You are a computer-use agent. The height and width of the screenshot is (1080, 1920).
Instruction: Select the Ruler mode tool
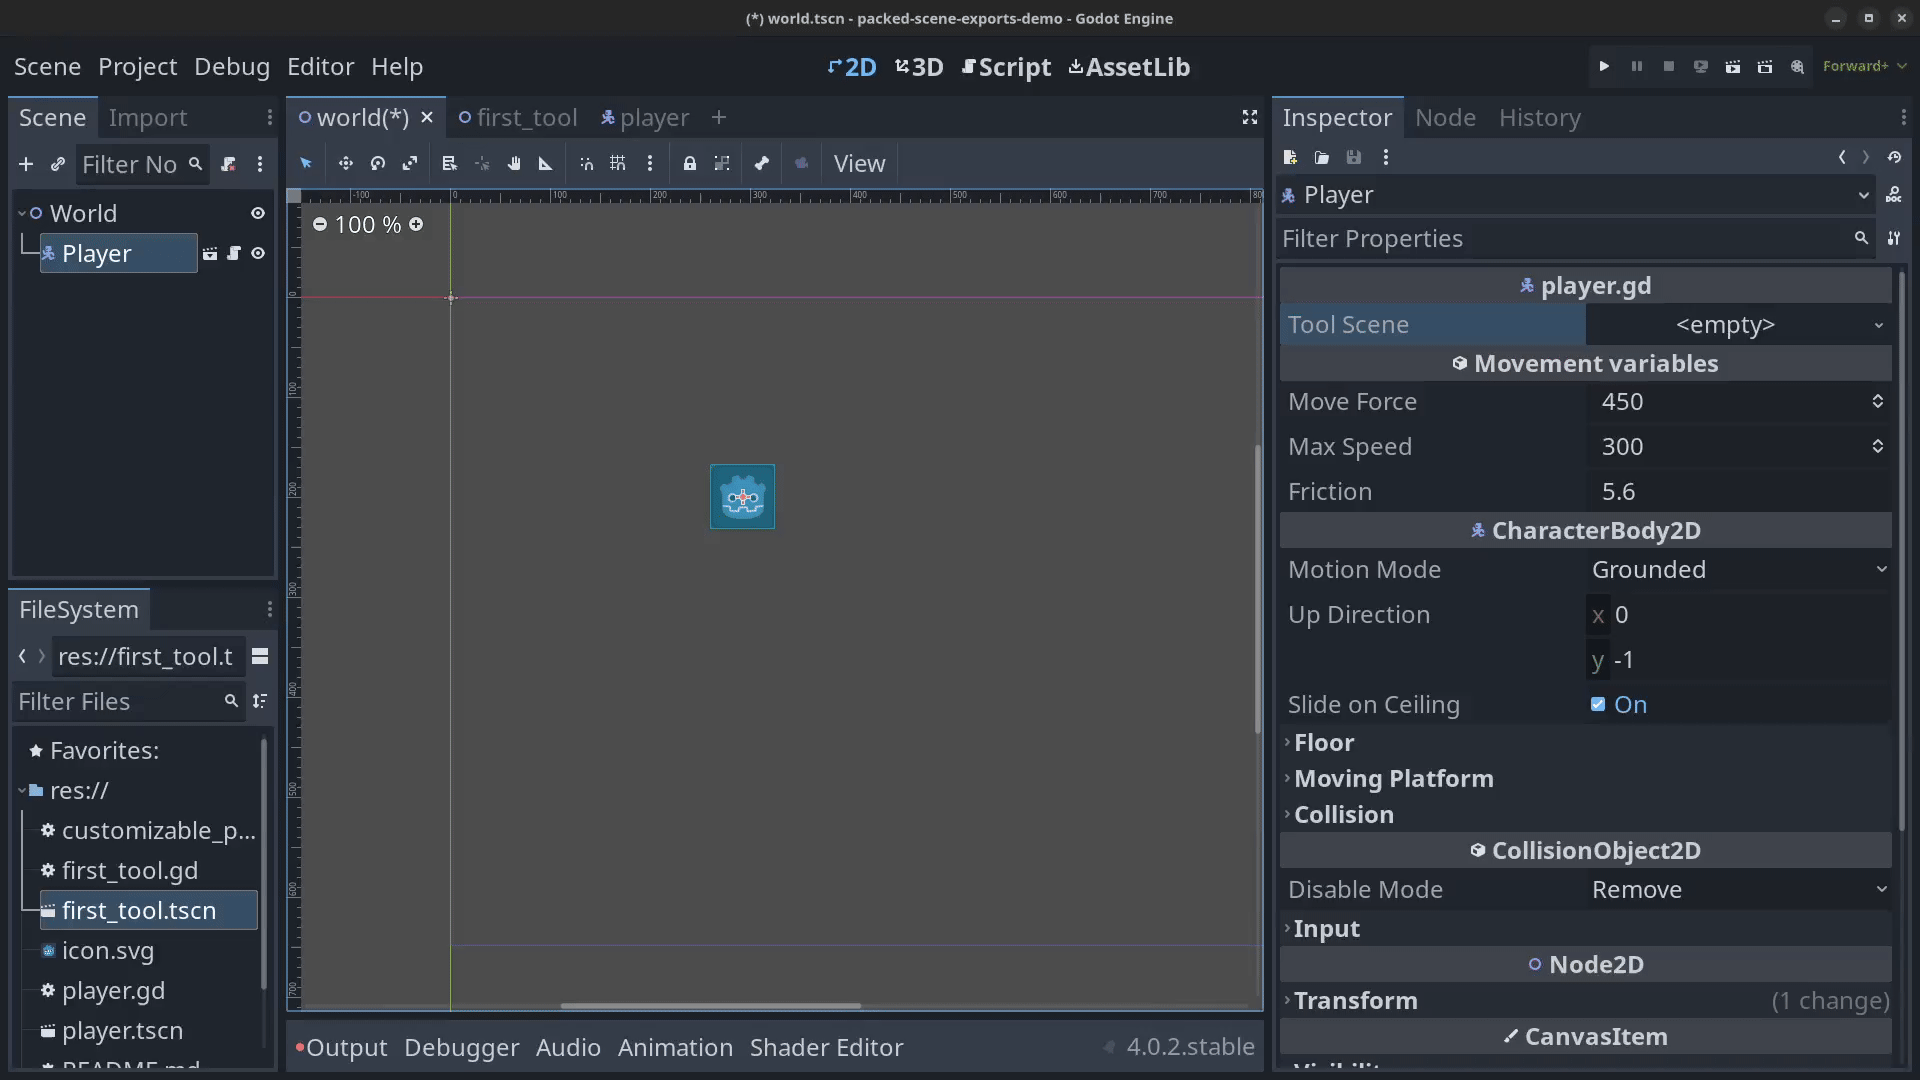click(546, 164)
